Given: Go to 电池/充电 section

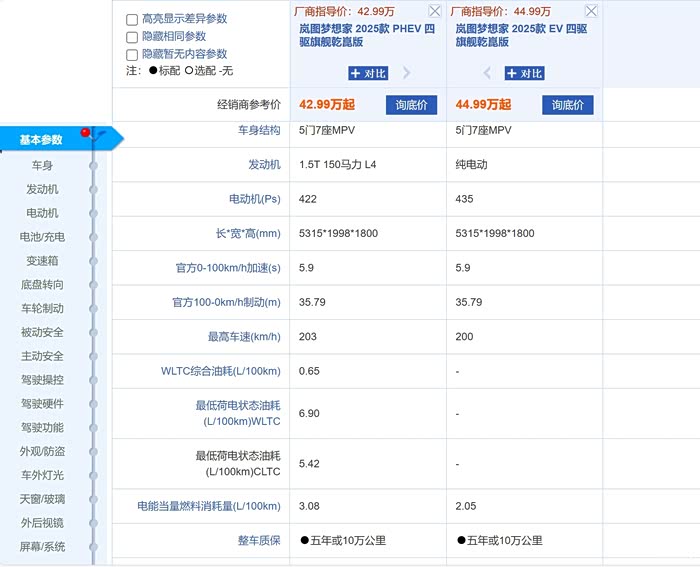Looking at the screenshot, I should (42, 237).
